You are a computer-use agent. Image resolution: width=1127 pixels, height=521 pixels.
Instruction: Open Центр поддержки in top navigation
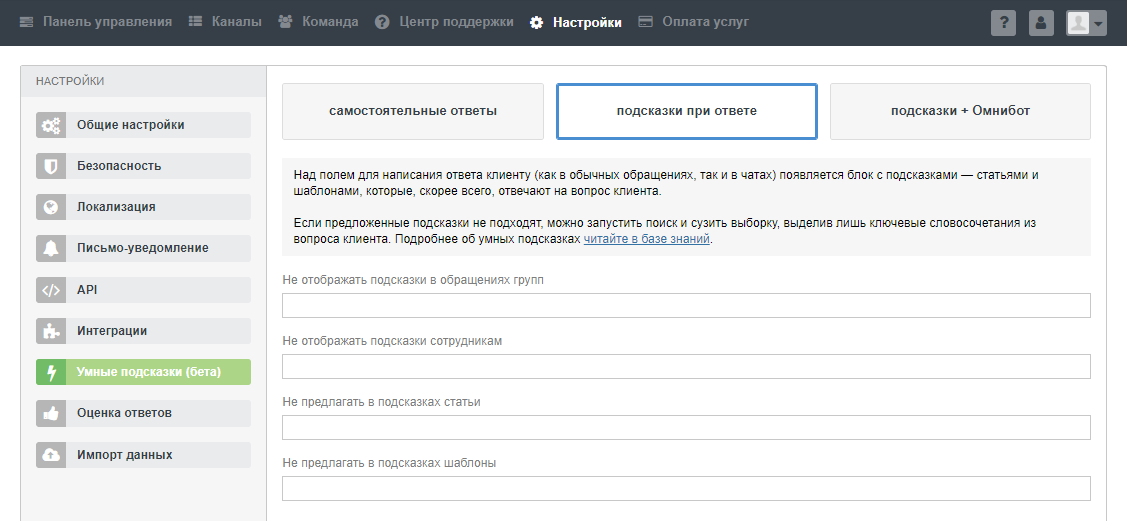(444, 22)
